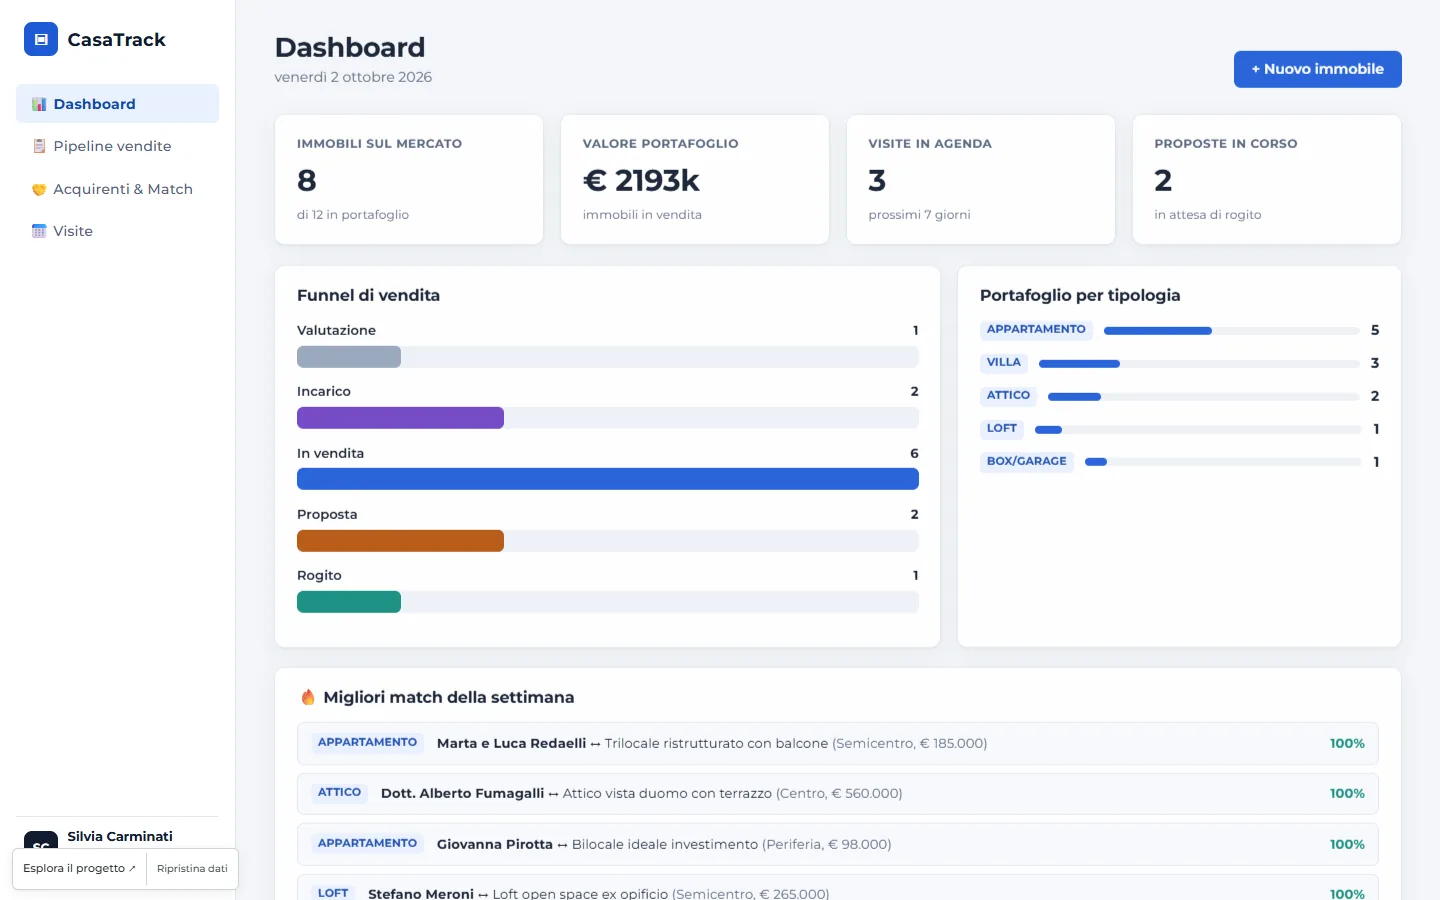1440x900 pixels.
Task: Click the Visite in agenda card
Action: pyautogui.click(x=981, y=179)
